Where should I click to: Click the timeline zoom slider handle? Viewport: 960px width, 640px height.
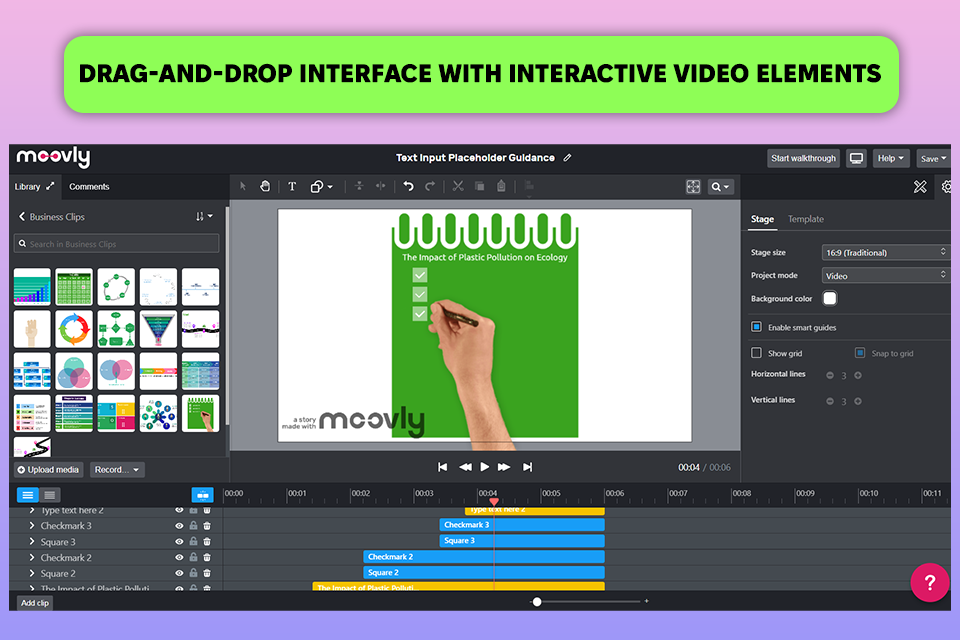(537, 601)
